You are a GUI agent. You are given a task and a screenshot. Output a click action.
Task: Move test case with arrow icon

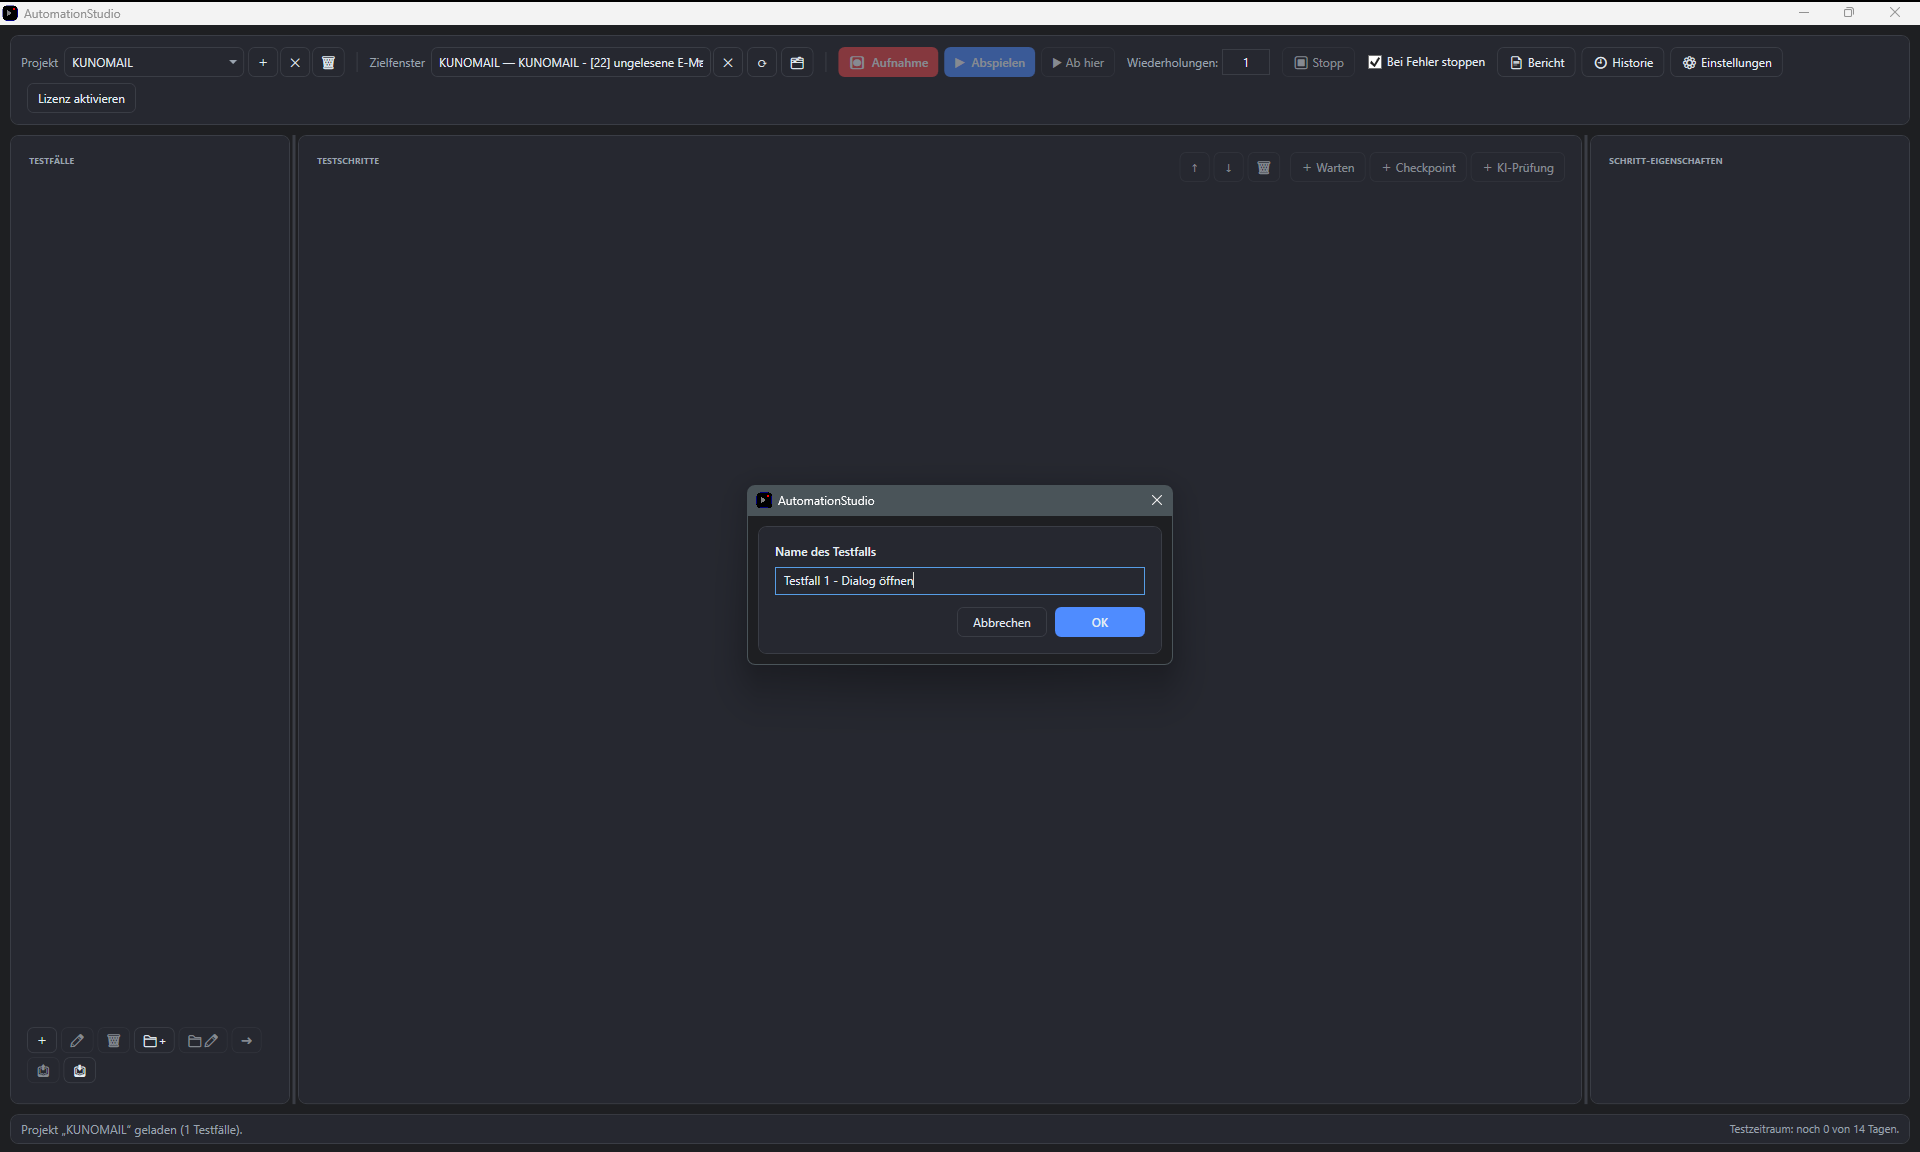tap(247, 1041)
